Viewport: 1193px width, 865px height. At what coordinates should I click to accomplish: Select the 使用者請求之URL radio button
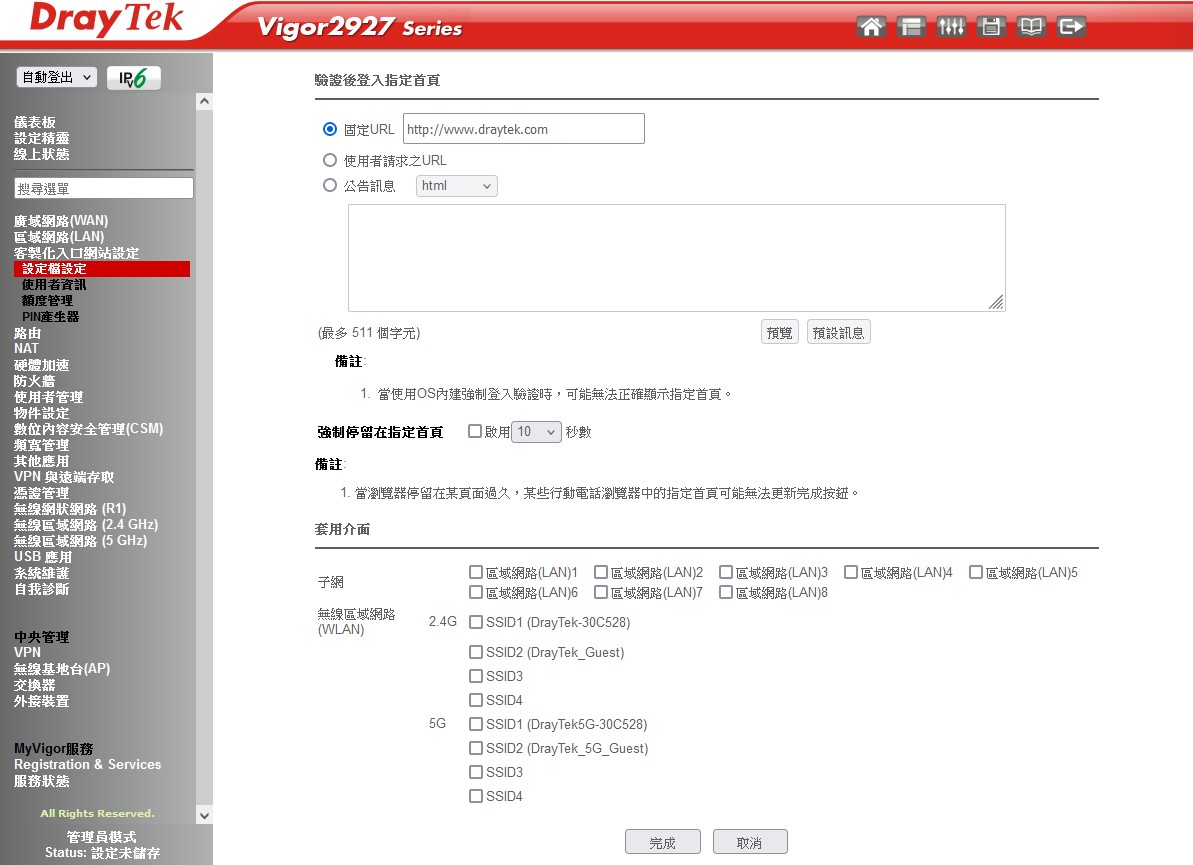click(330, 160)
